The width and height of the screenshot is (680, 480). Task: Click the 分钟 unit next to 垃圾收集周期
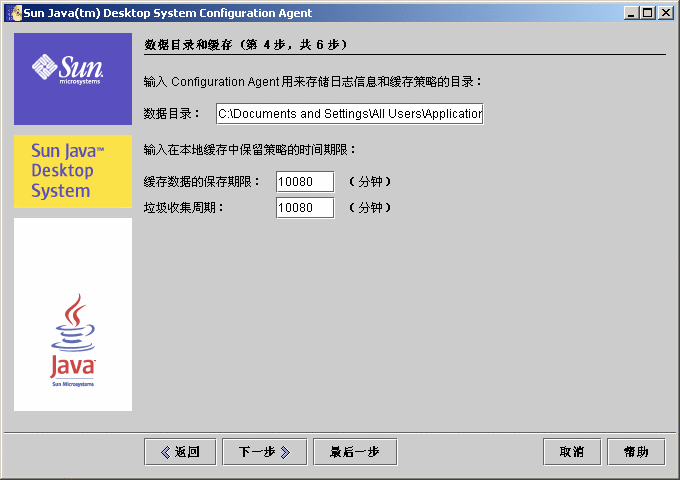click(370, 208)
